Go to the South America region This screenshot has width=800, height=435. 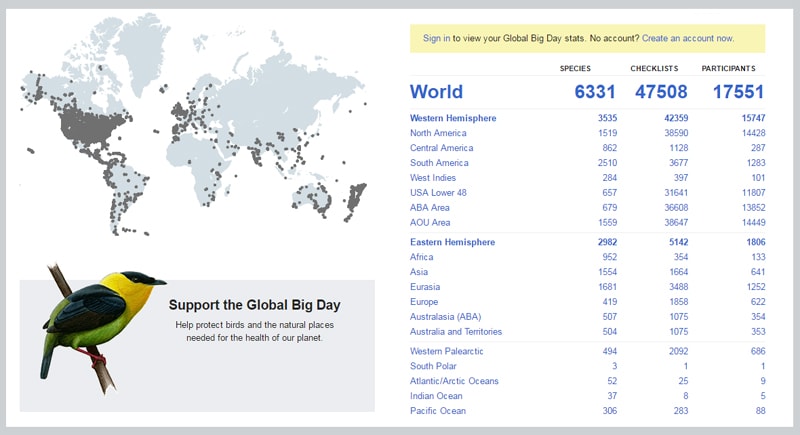click(x=439, y=163)
